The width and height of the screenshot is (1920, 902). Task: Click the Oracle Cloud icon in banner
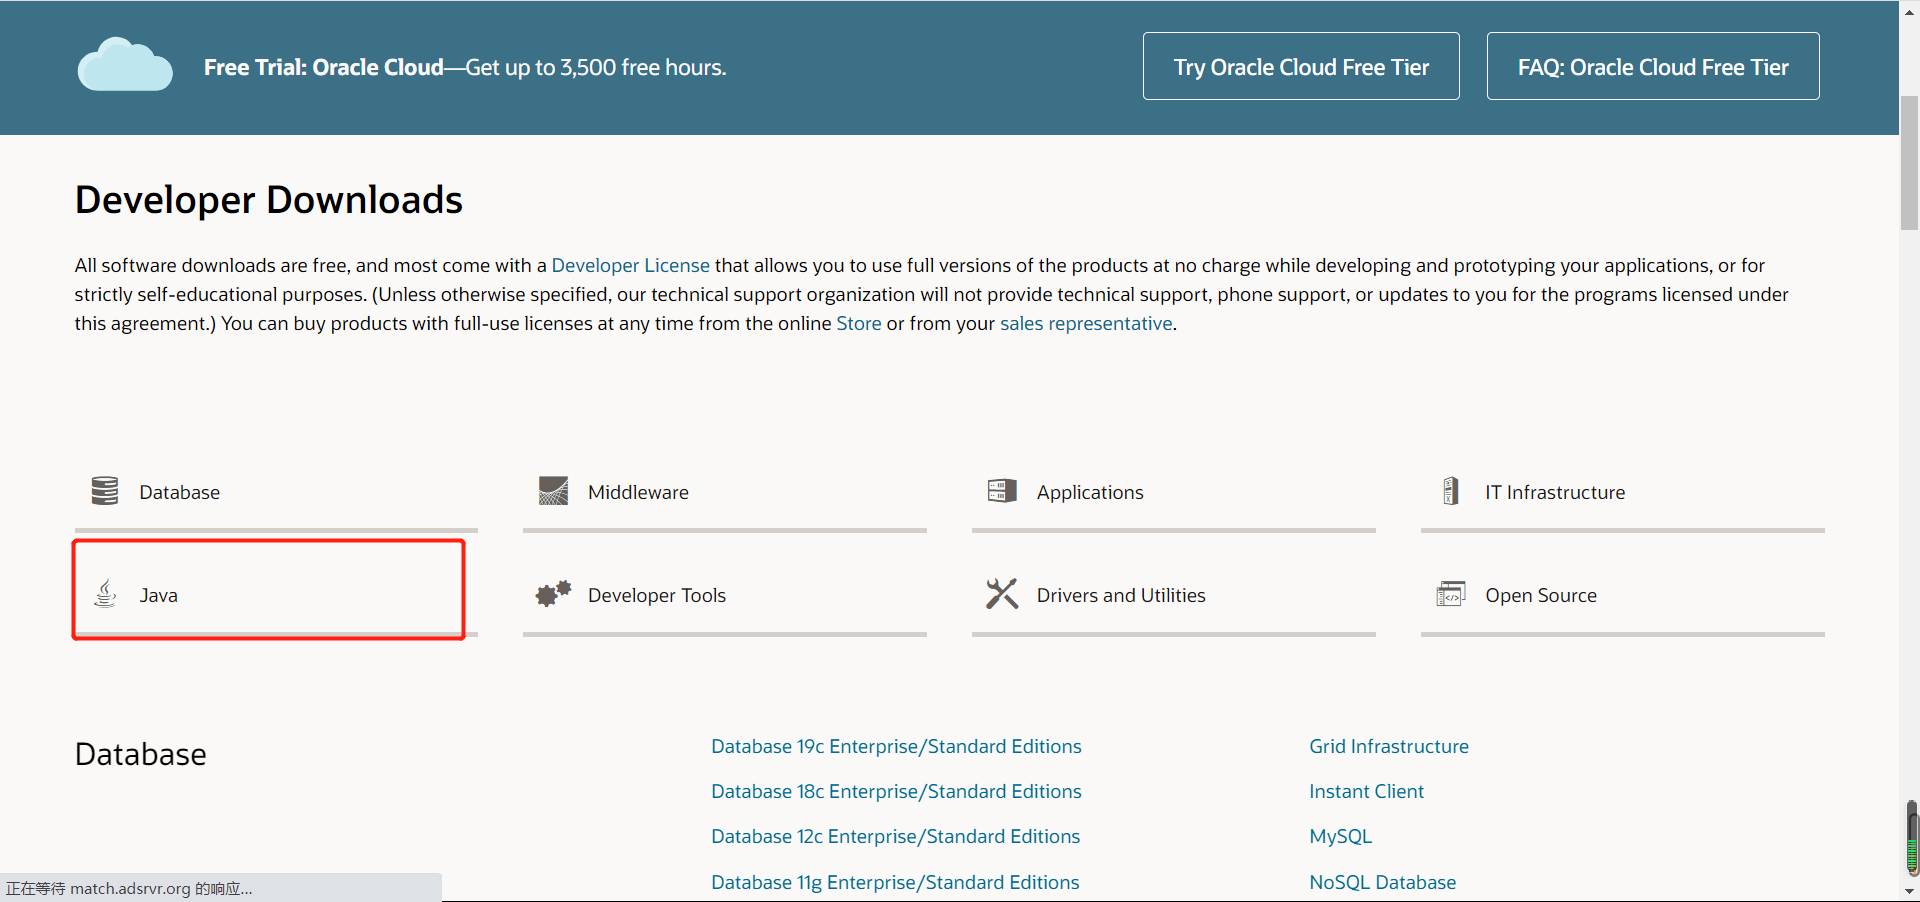click(x=125, y=65)
